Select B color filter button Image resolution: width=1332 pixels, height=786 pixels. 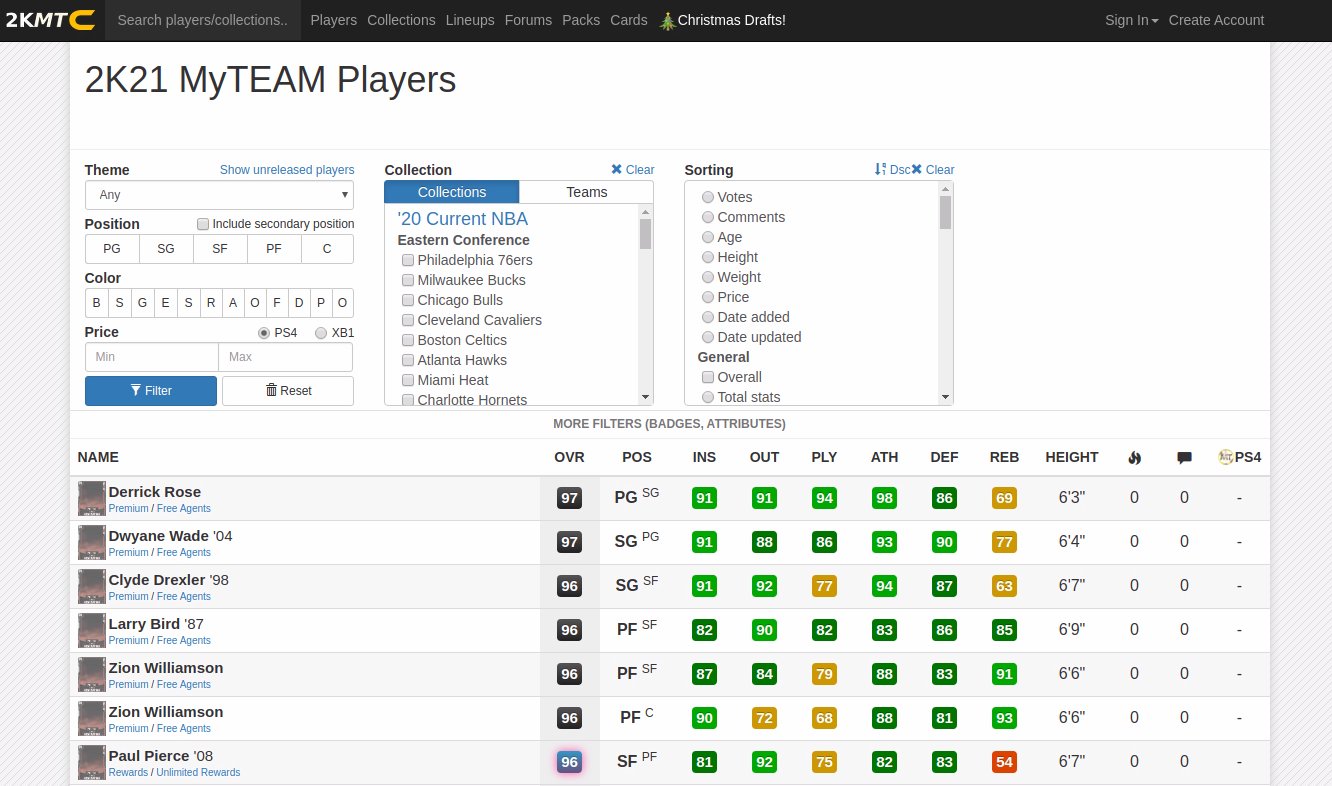pos(96,303)
